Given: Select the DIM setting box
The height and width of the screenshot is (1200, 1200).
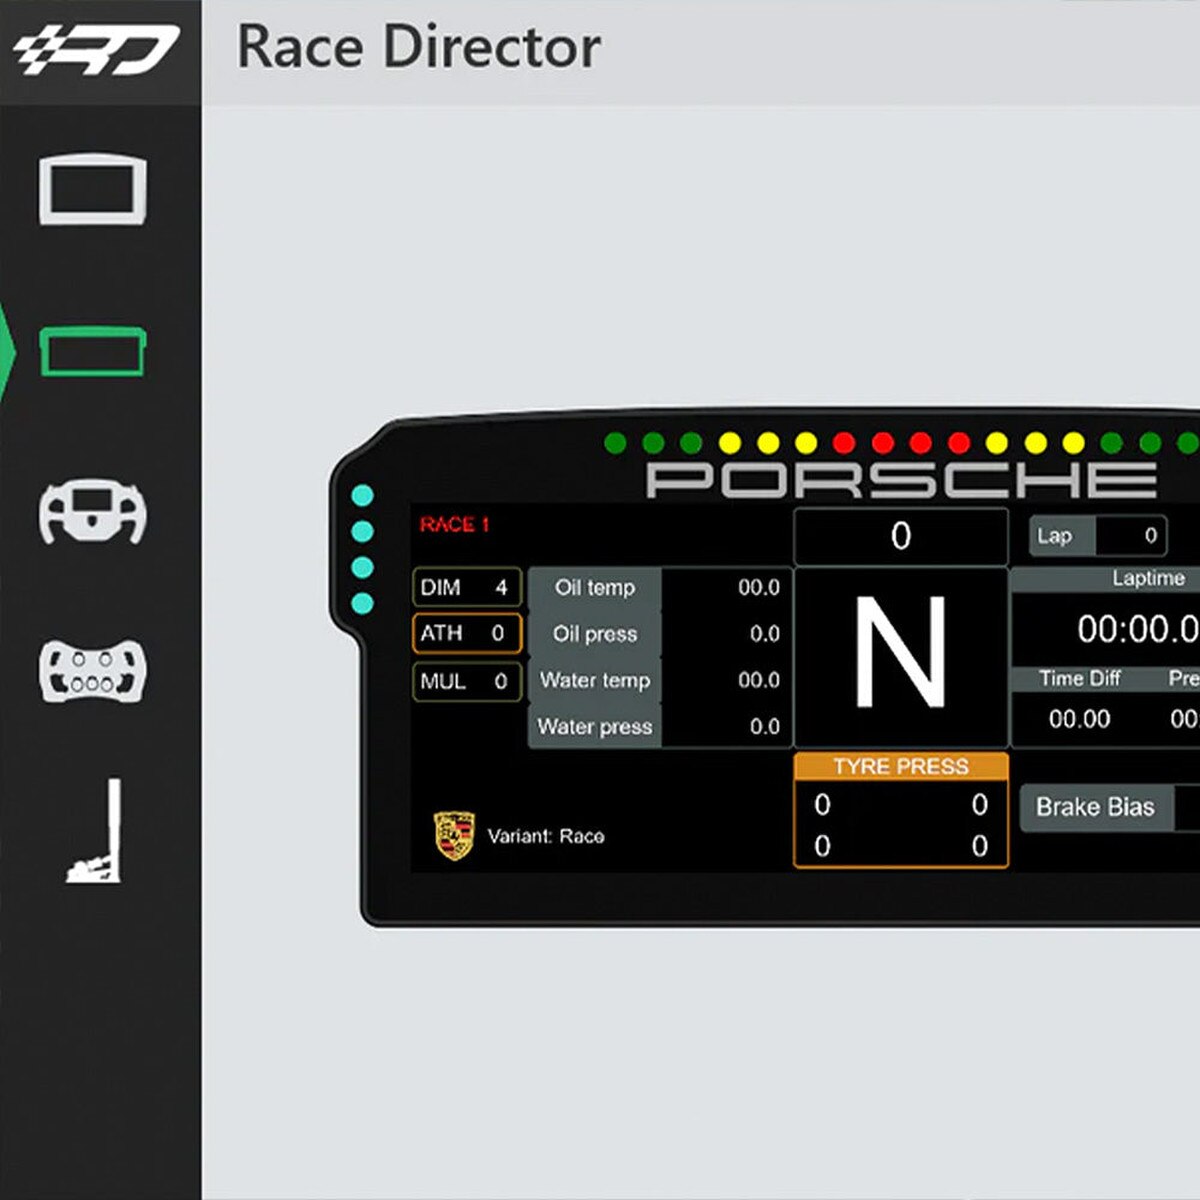Looking at the screenshot, I should pyautogui.click(x=466, y=588).
